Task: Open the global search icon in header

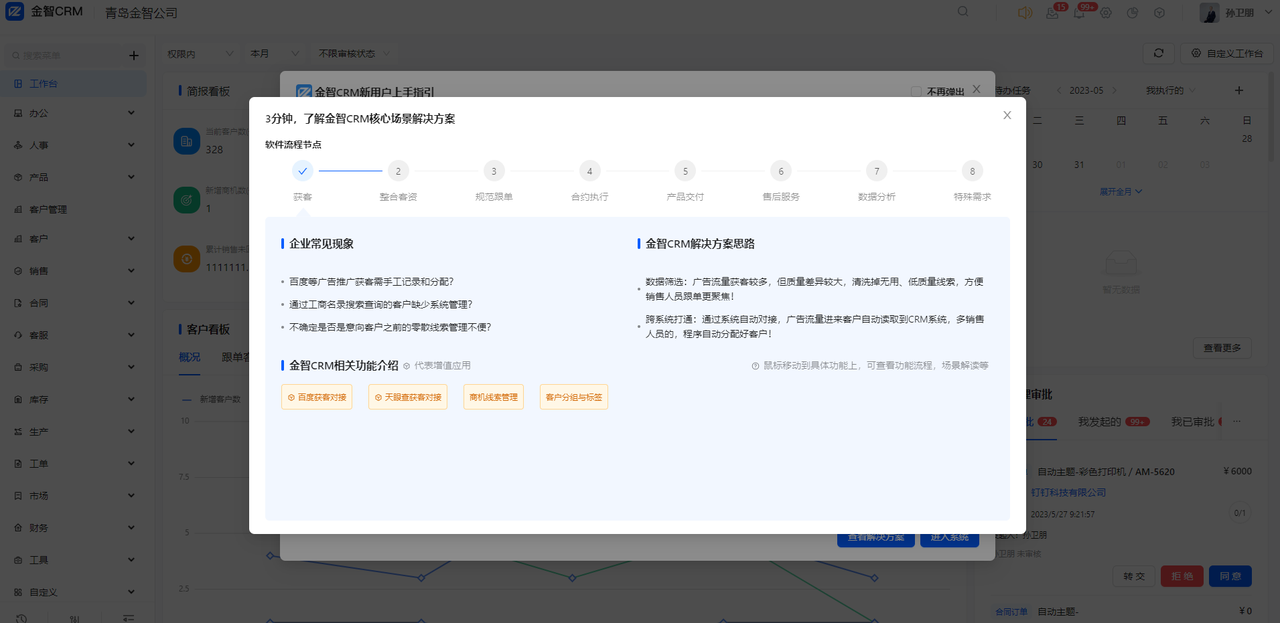Action: pyautogui.click(x=963, y=12)
